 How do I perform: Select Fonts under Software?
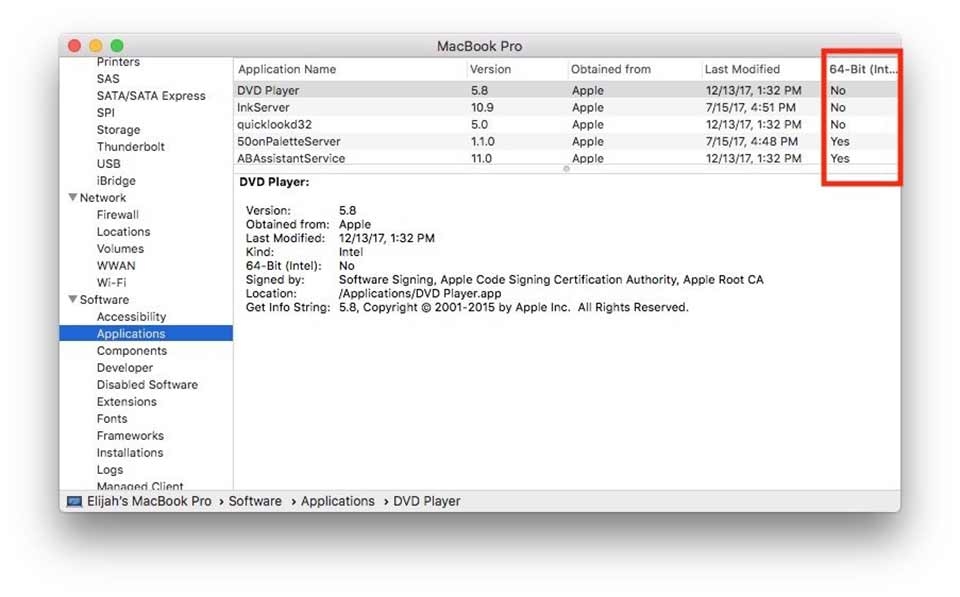(112, 419)
